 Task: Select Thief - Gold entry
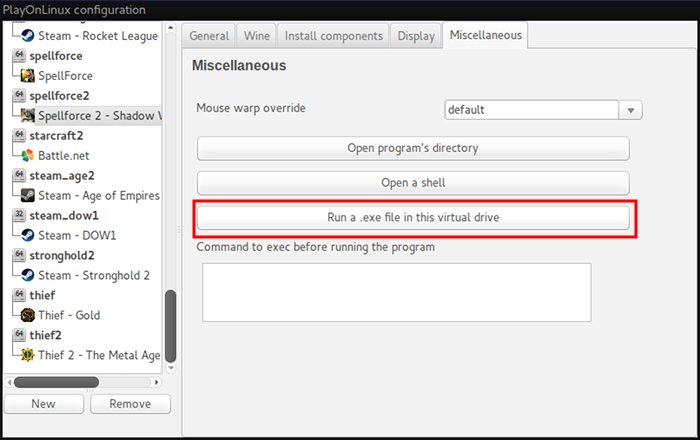69,315
